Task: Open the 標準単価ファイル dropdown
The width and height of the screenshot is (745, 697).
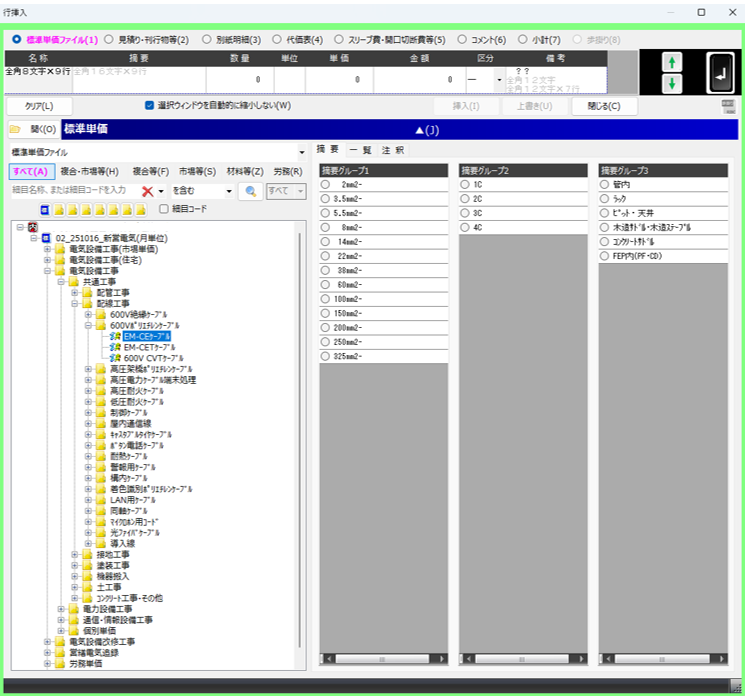Action: 301,152
